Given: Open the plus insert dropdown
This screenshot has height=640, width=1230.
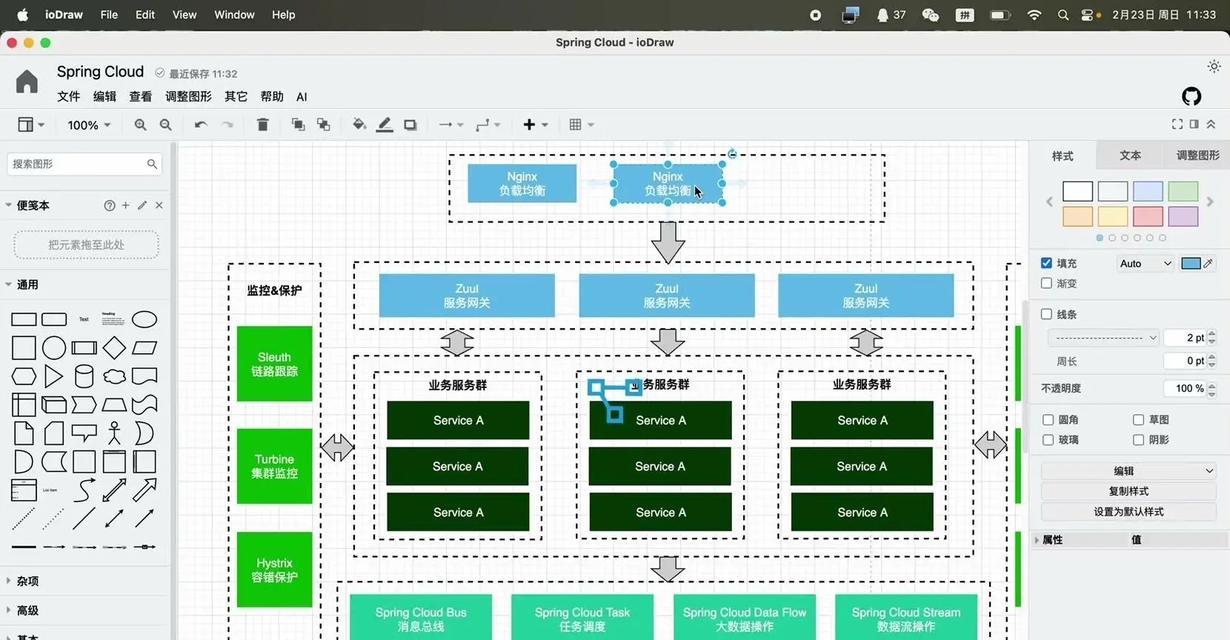Looking at the screenshot, I should (535, 125).
